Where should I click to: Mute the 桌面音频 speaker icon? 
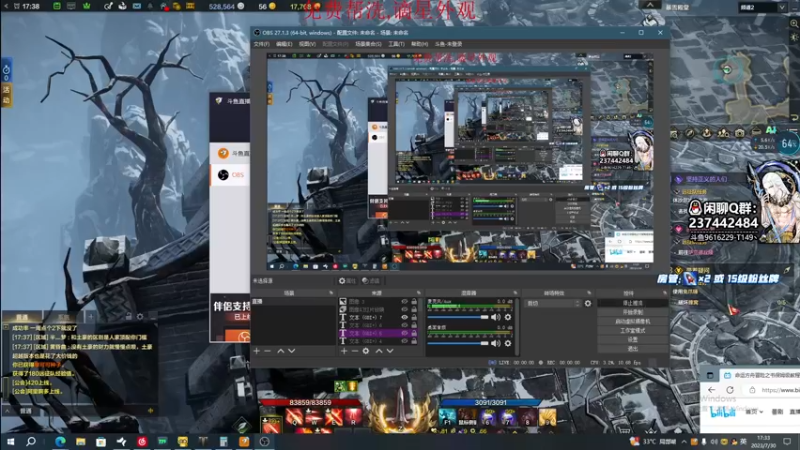pyautogui.click(x=495, y=343)
